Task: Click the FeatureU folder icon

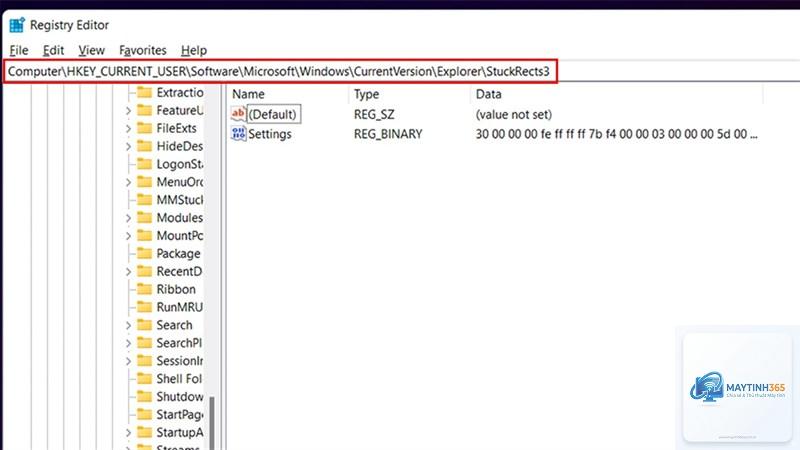Action: [144, 110]
